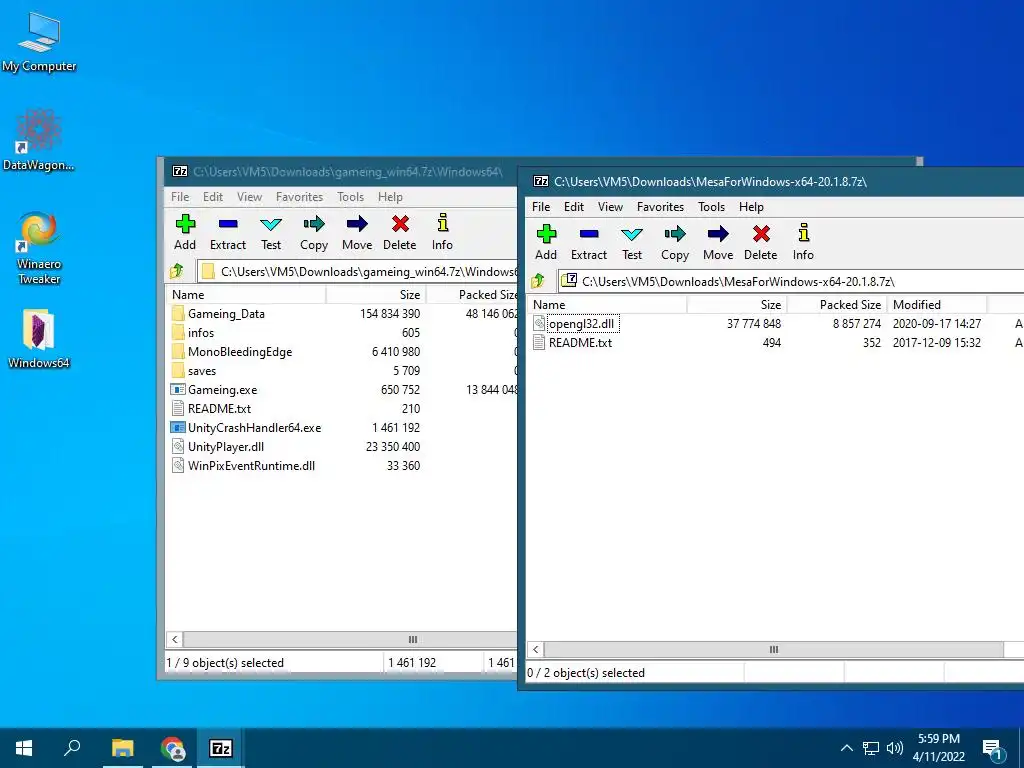Click MesaForWindows address path field
The height and width of the screenshot is (768, 1024).
(x=791, y=281)
